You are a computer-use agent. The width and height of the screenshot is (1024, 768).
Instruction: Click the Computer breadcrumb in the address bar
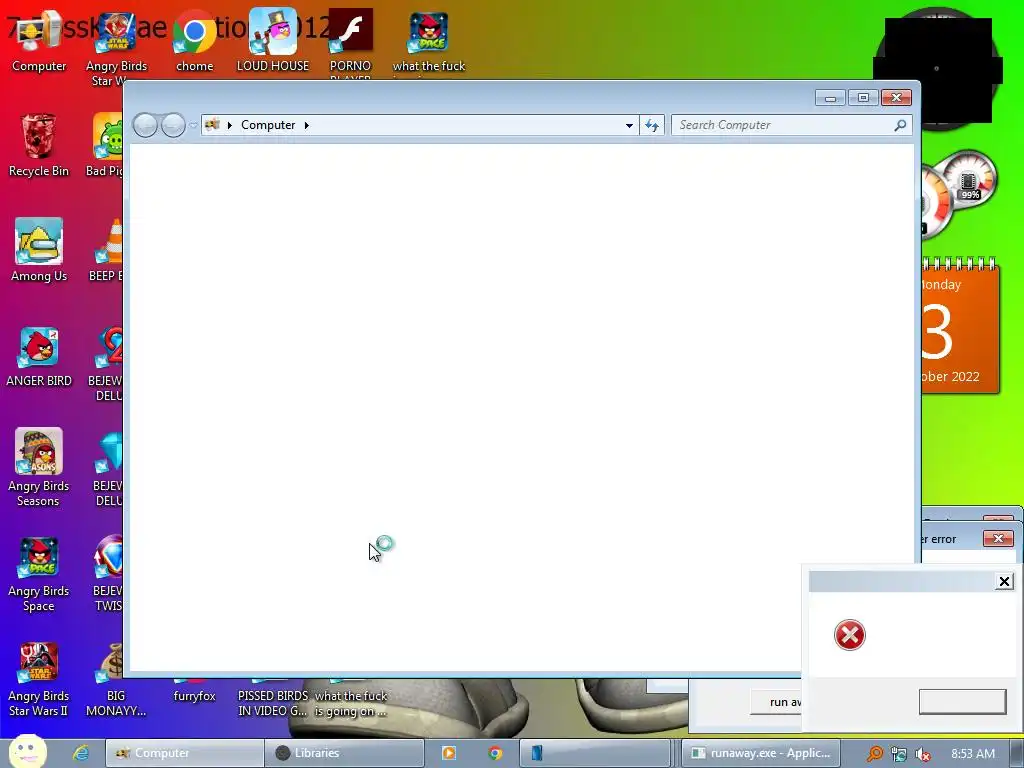click(x=268, y=125)
